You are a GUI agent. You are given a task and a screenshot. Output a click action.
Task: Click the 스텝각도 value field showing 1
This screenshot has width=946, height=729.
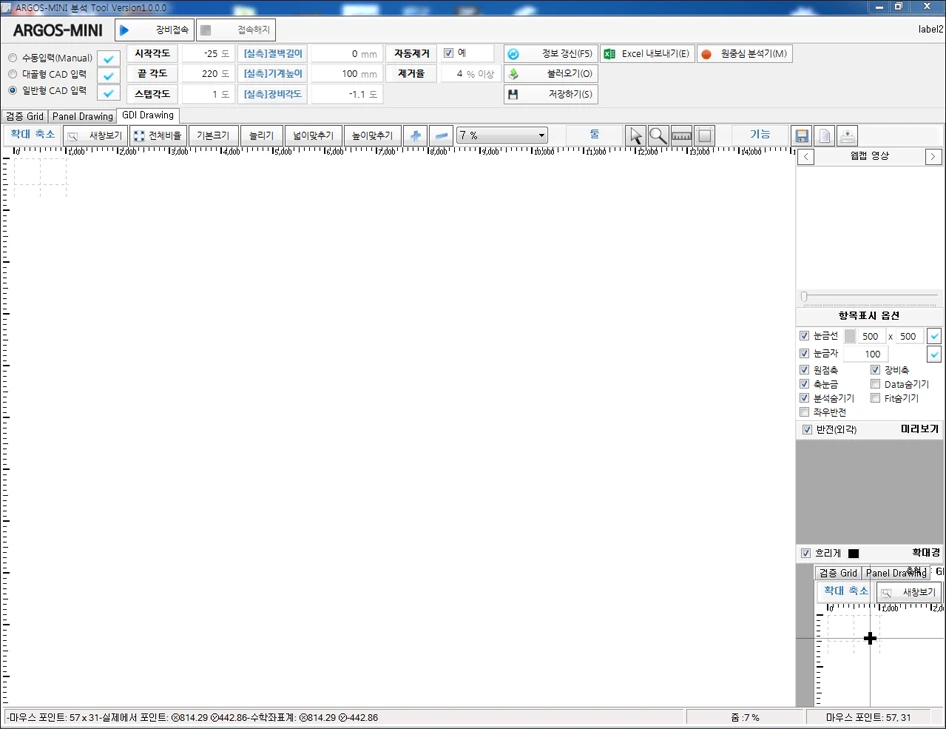209,94
